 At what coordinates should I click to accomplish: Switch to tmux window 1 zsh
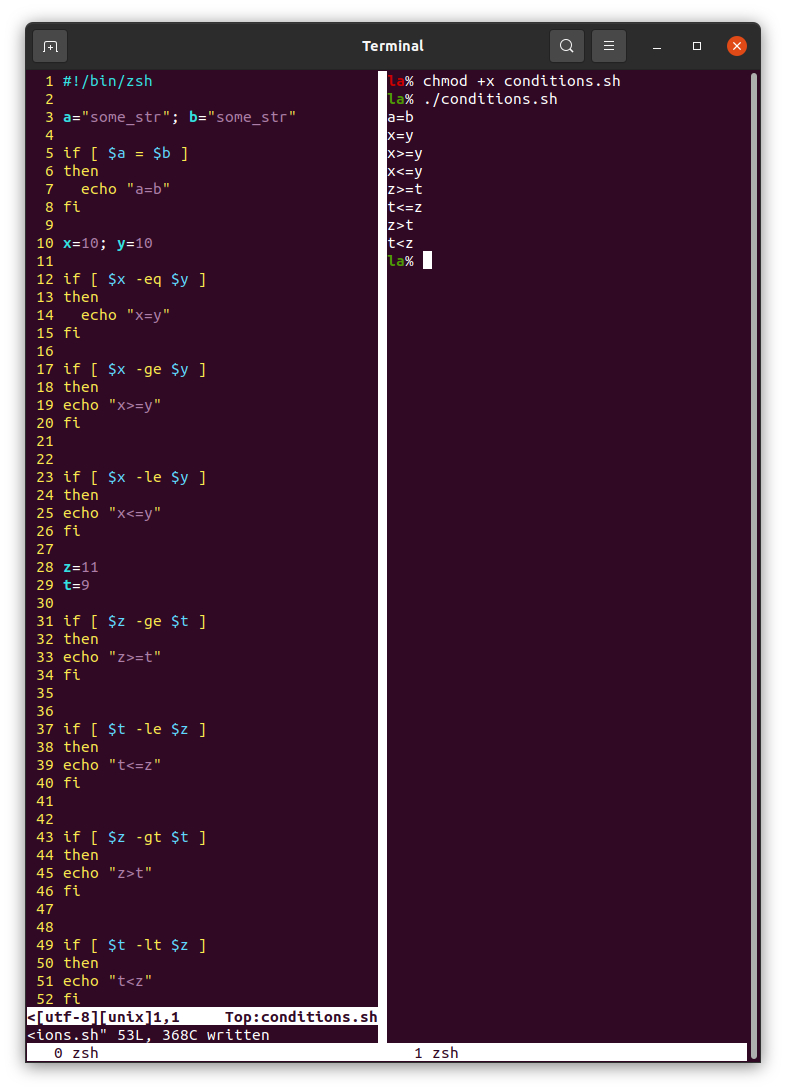coord(436,1053)
